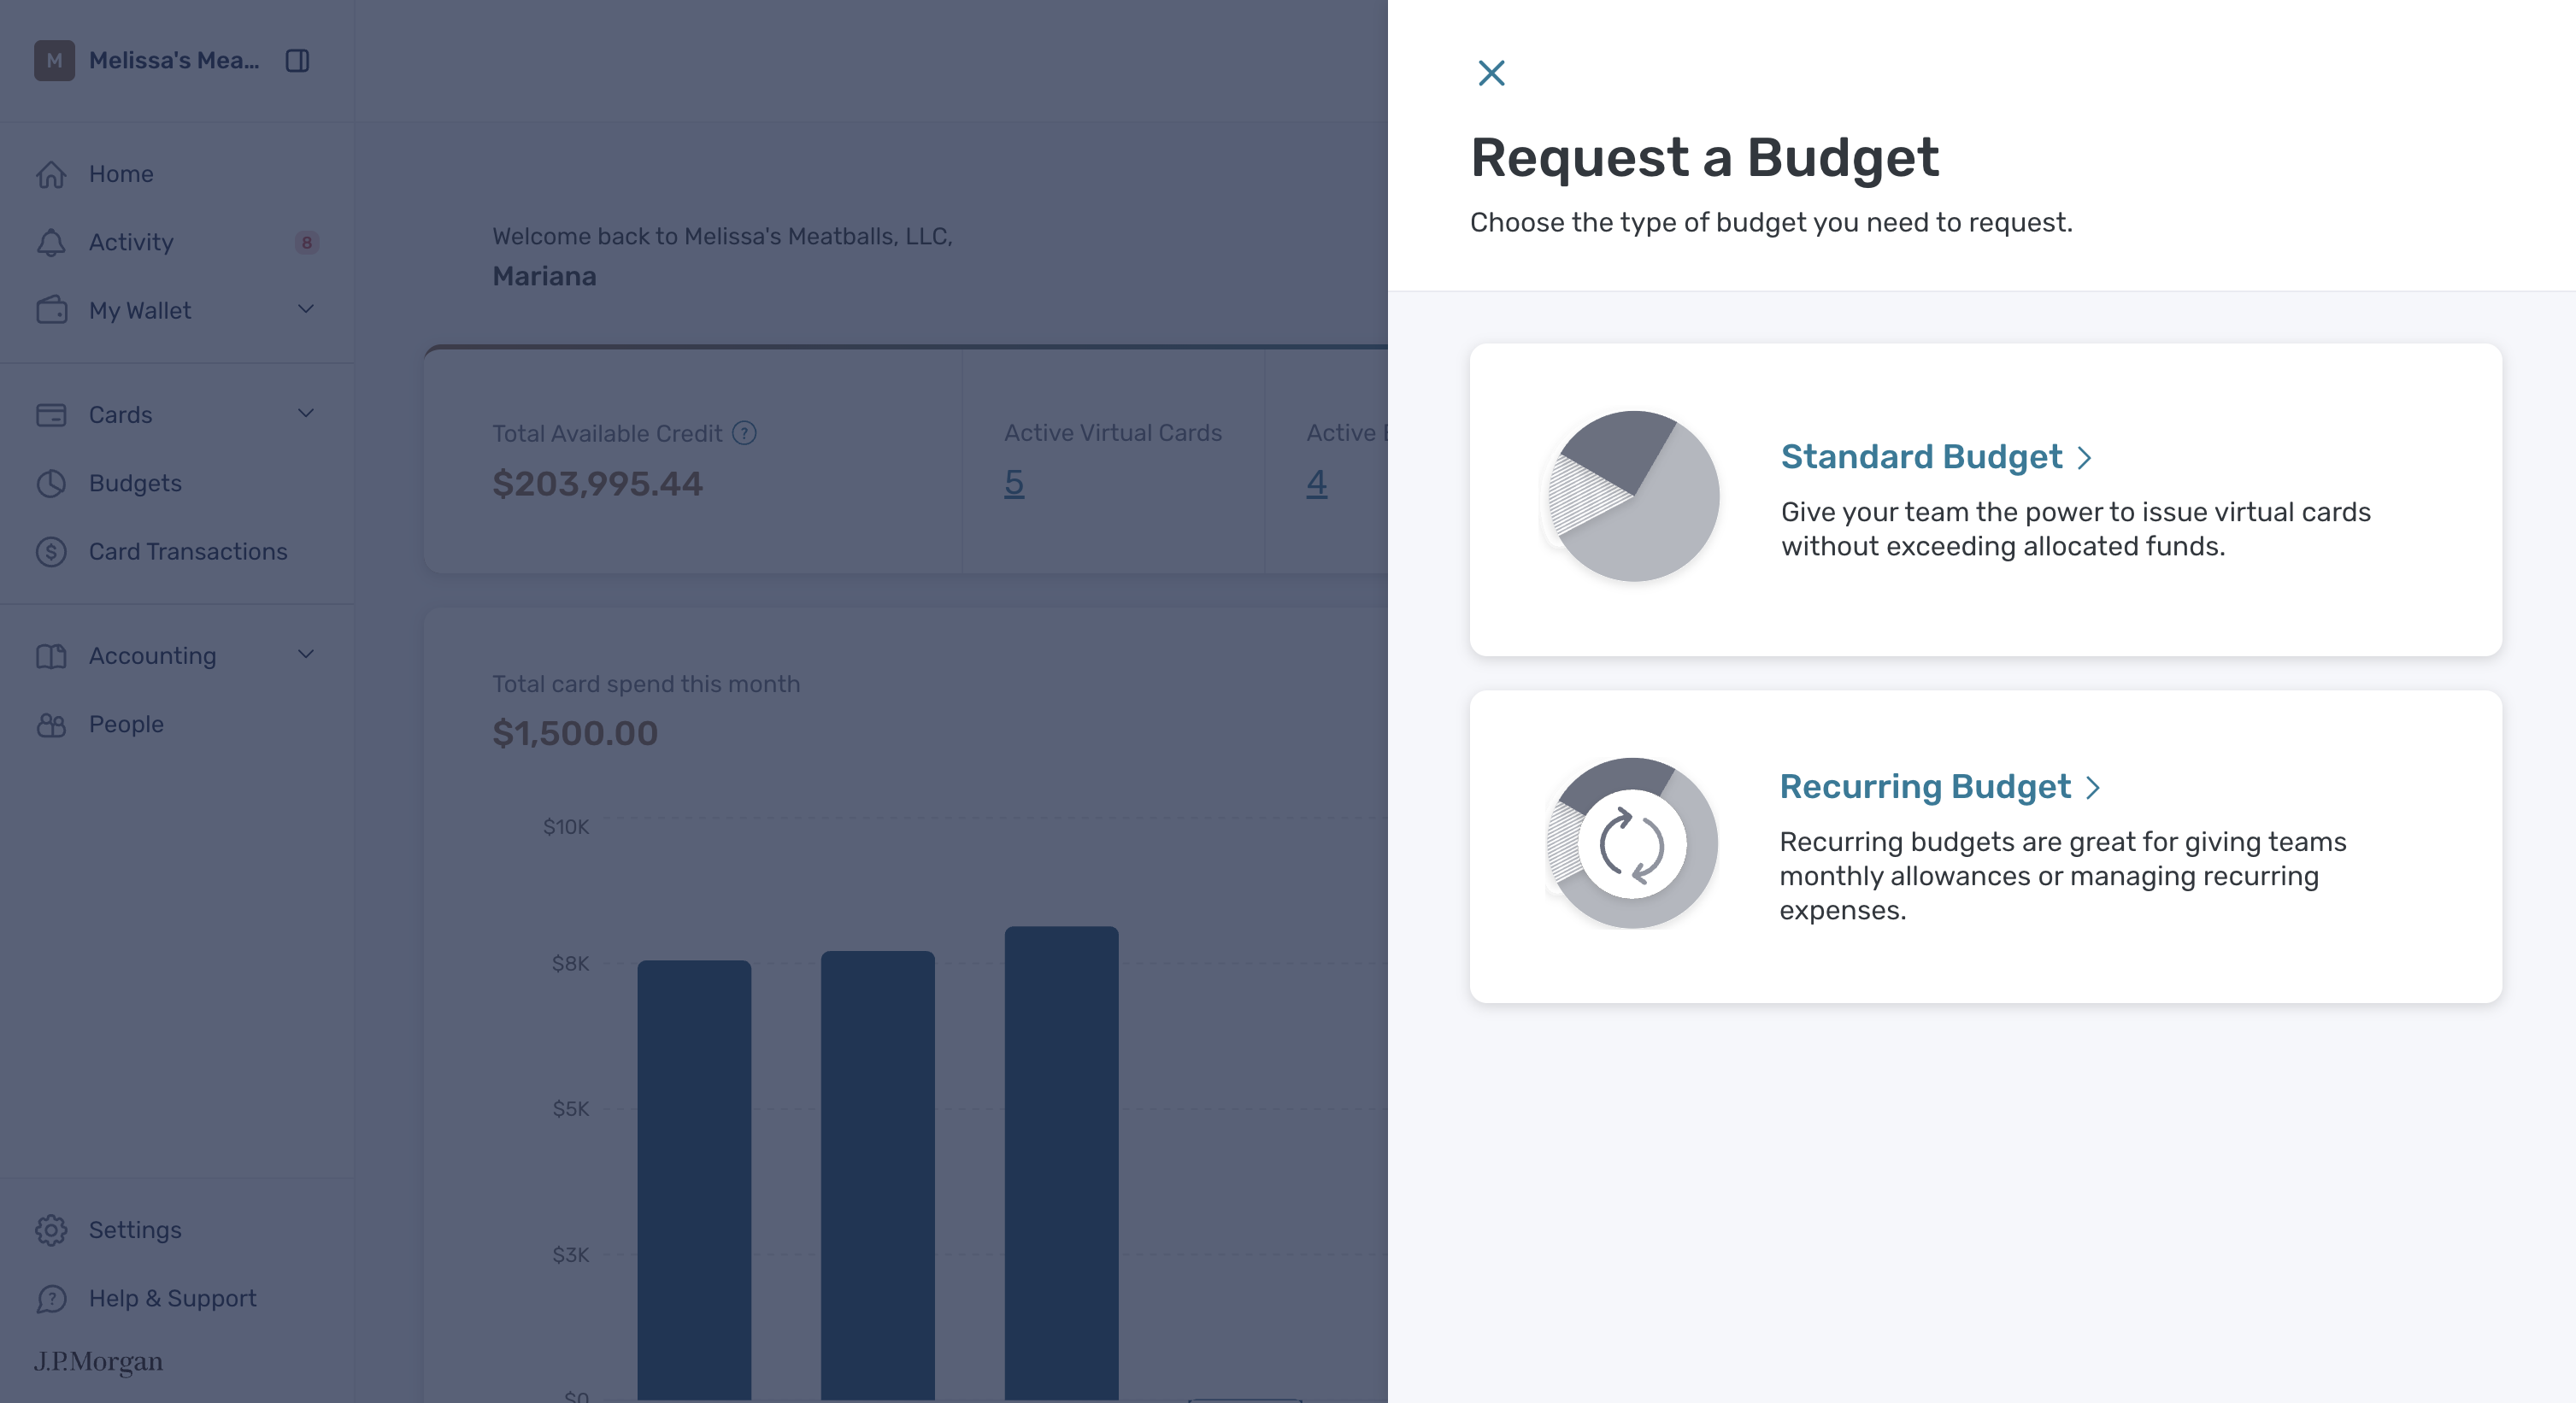Close the Request a Budget panel
This screenshot has width=2576, height=1403.
(x=1491, y=73)
